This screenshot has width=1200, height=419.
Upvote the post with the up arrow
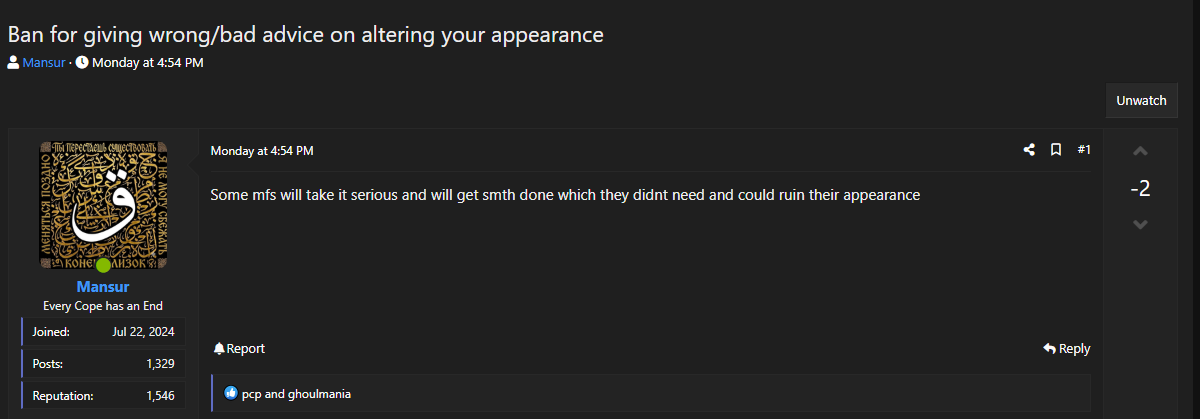click(x=1140, y=152)
